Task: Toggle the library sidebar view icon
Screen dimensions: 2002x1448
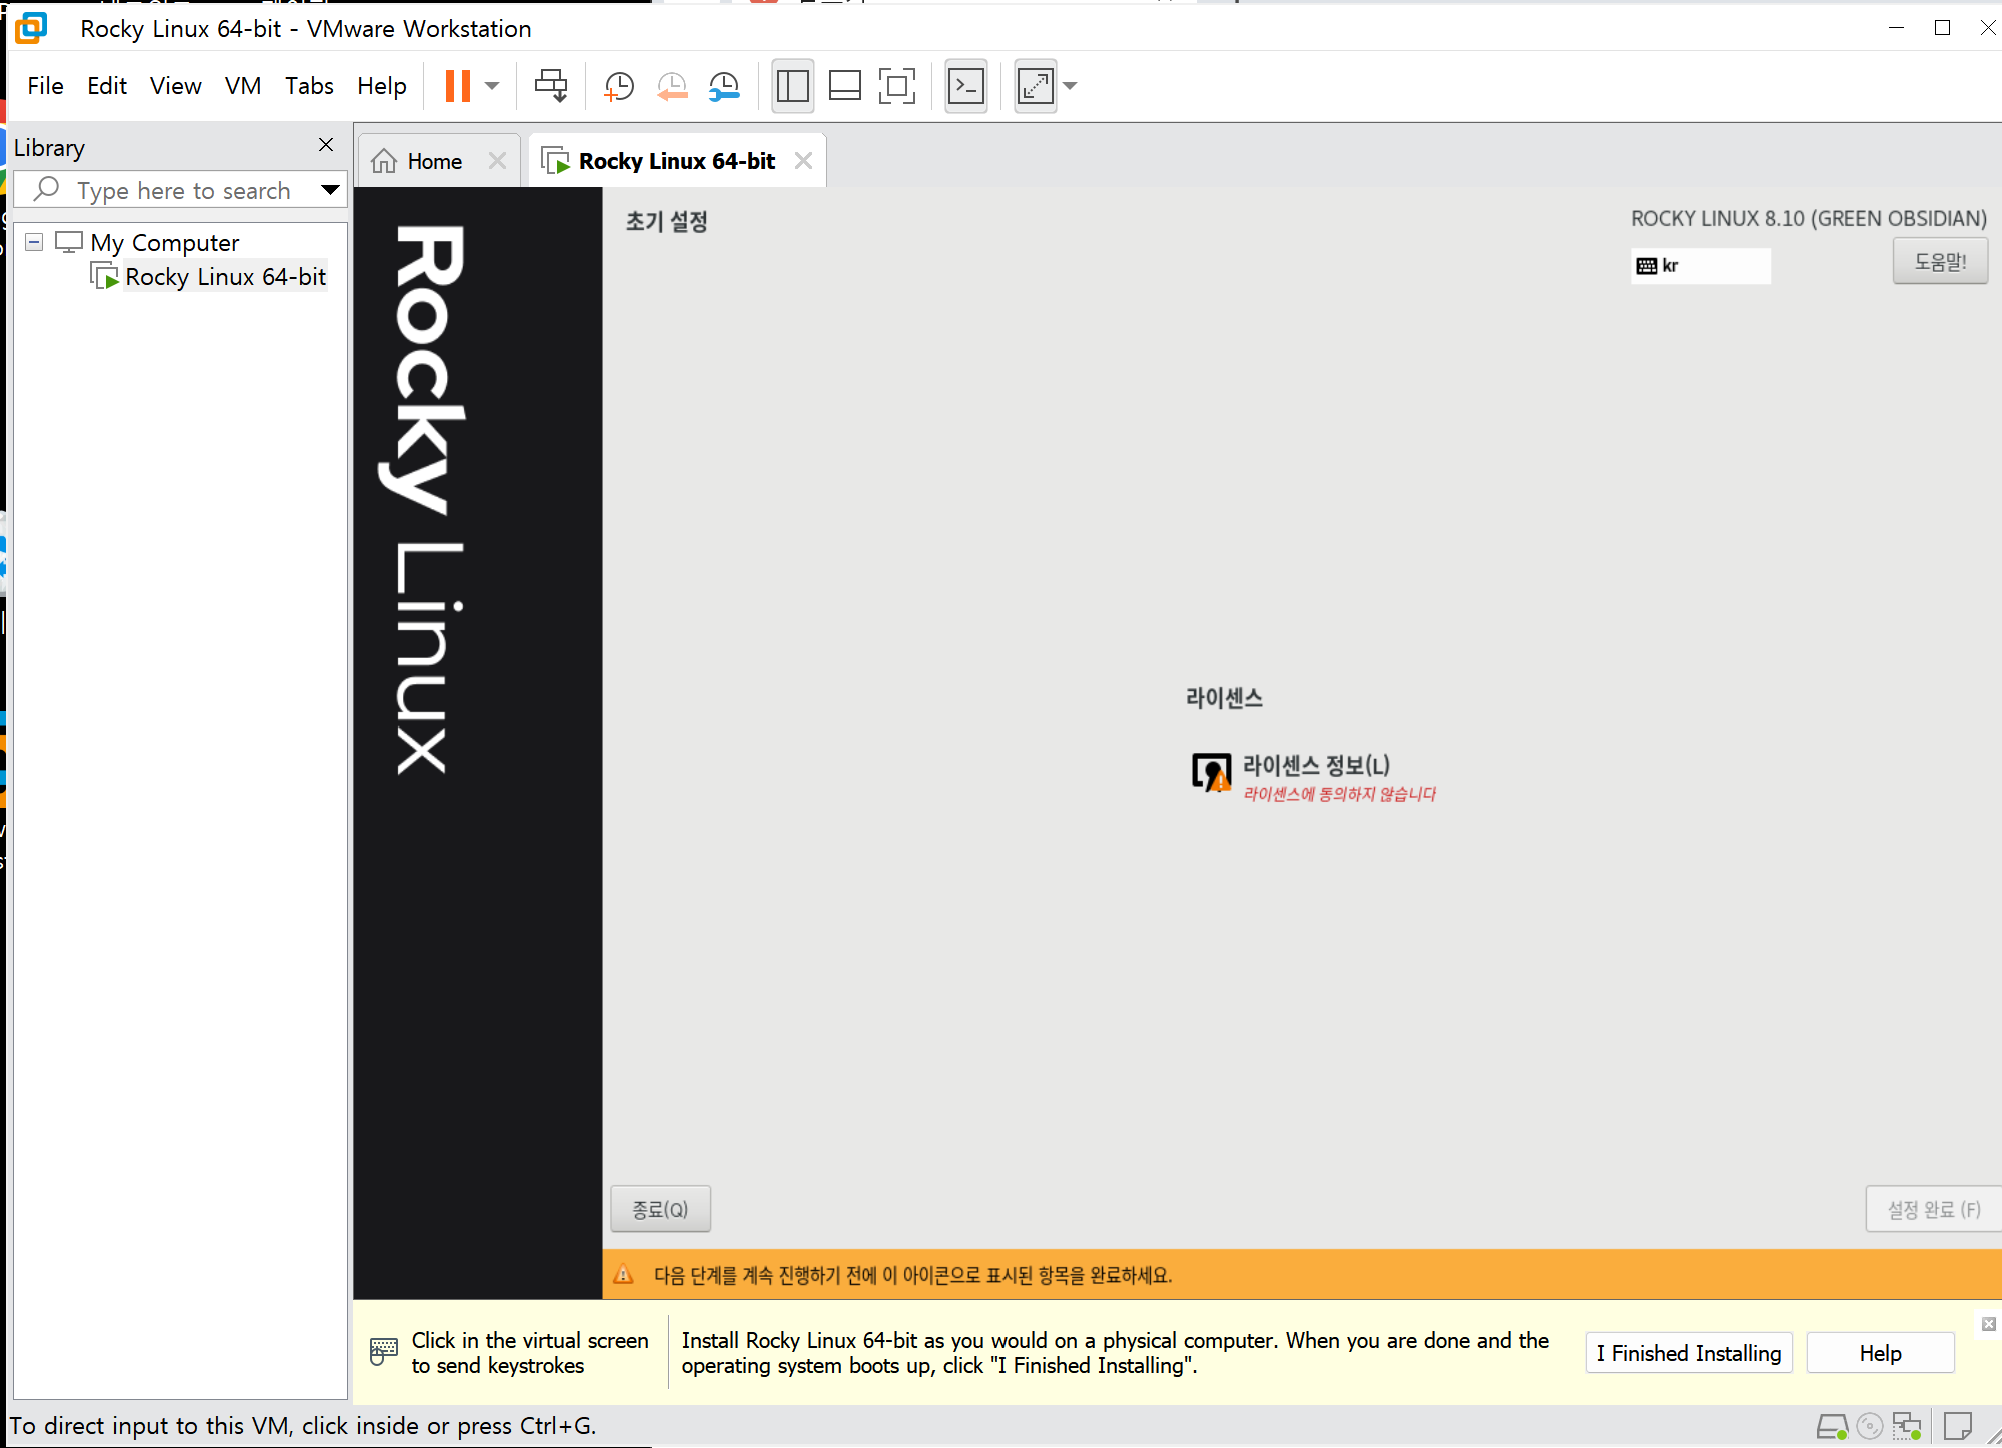Action: click(792, 86)
